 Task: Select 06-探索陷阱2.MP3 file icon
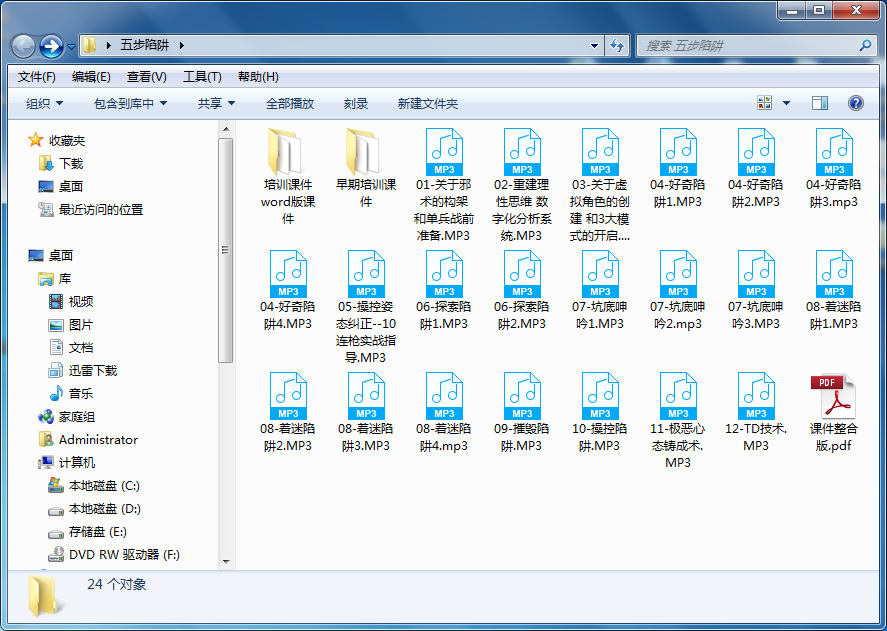(522, 274)
